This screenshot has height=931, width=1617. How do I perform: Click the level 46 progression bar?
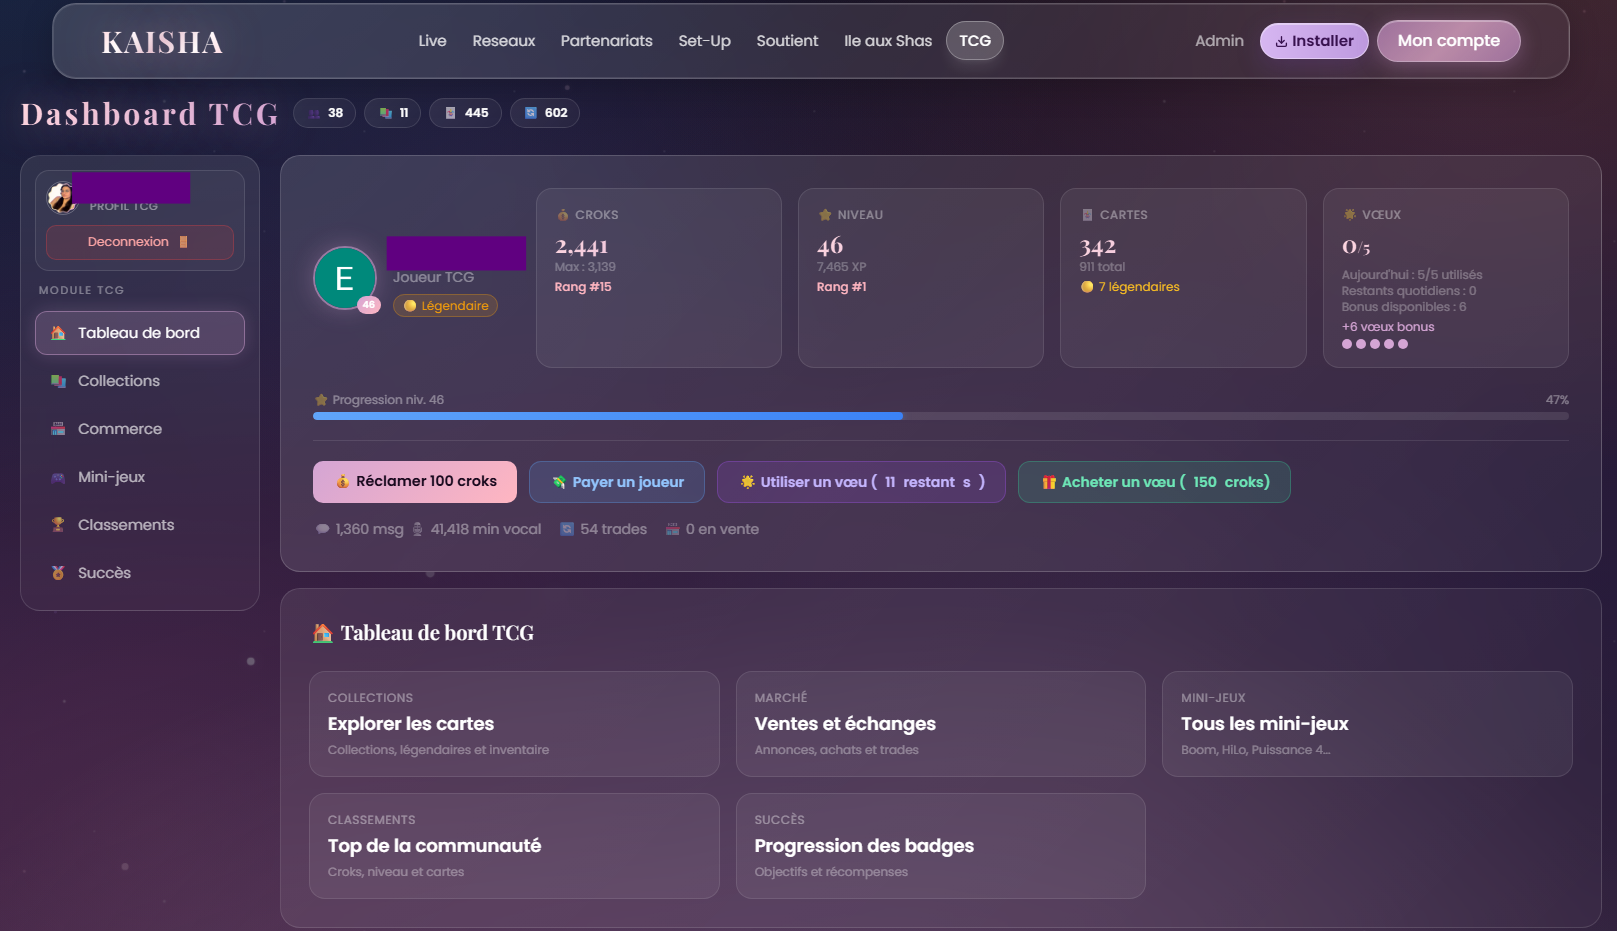[x=941, y=416]
